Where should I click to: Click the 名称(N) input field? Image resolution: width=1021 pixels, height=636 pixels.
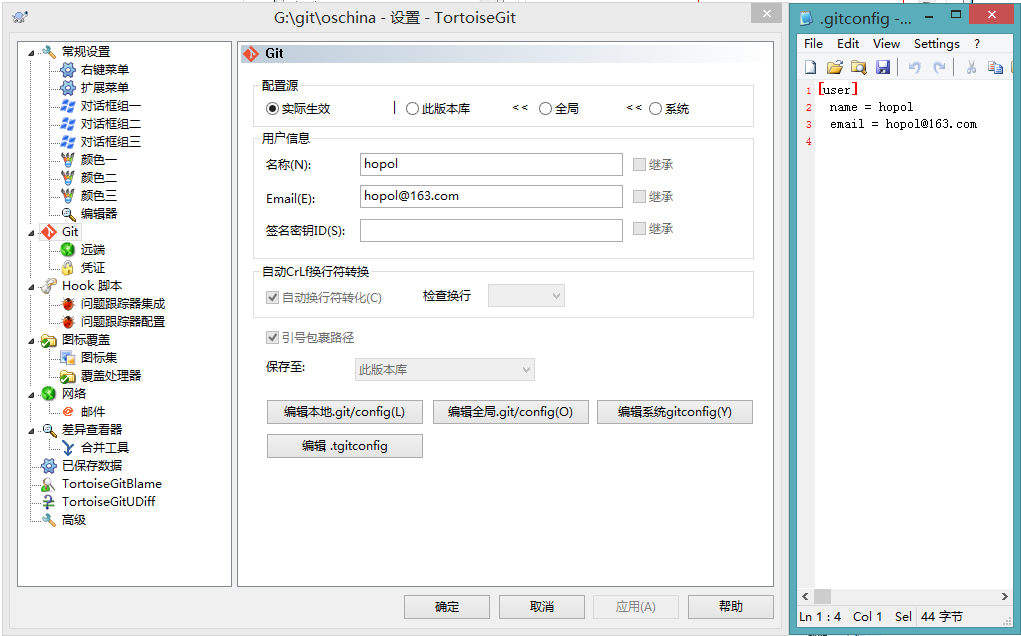click(x=491, y=164)
